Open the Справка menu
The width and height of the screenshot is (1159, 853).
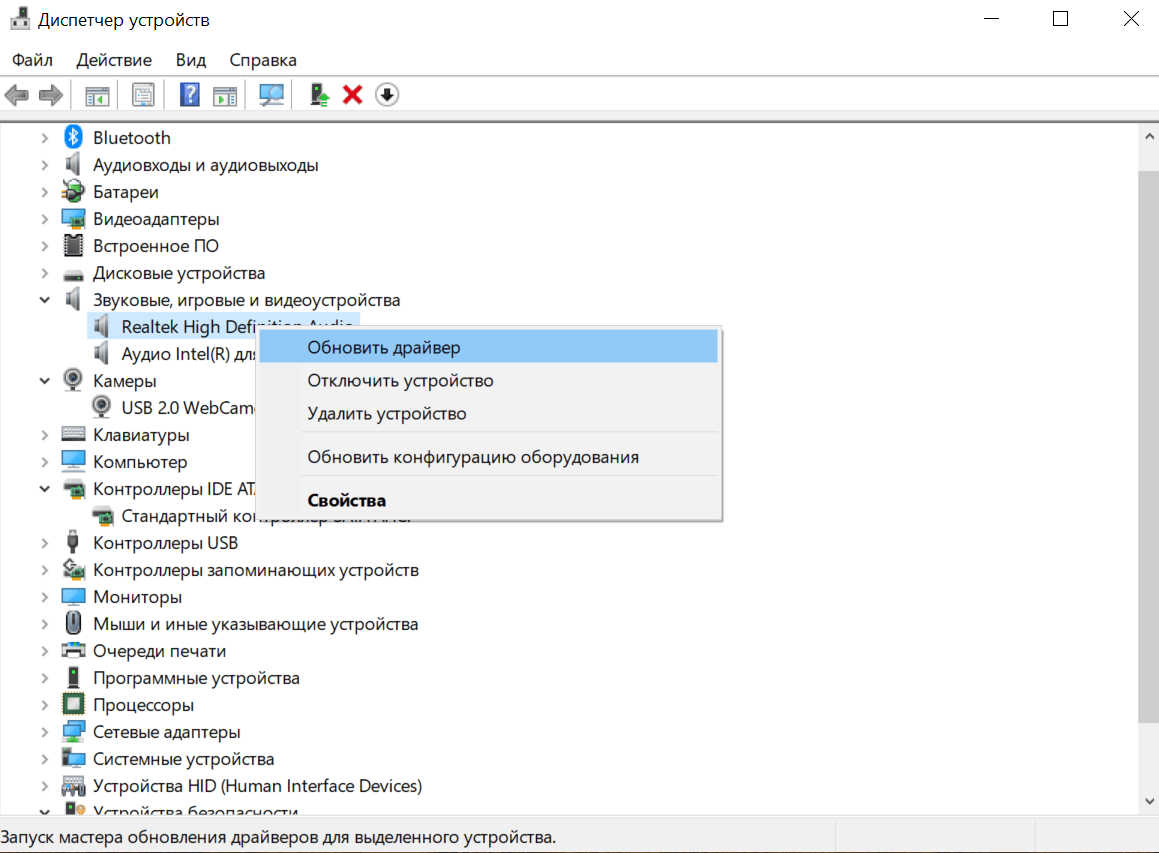coord(263,60)
